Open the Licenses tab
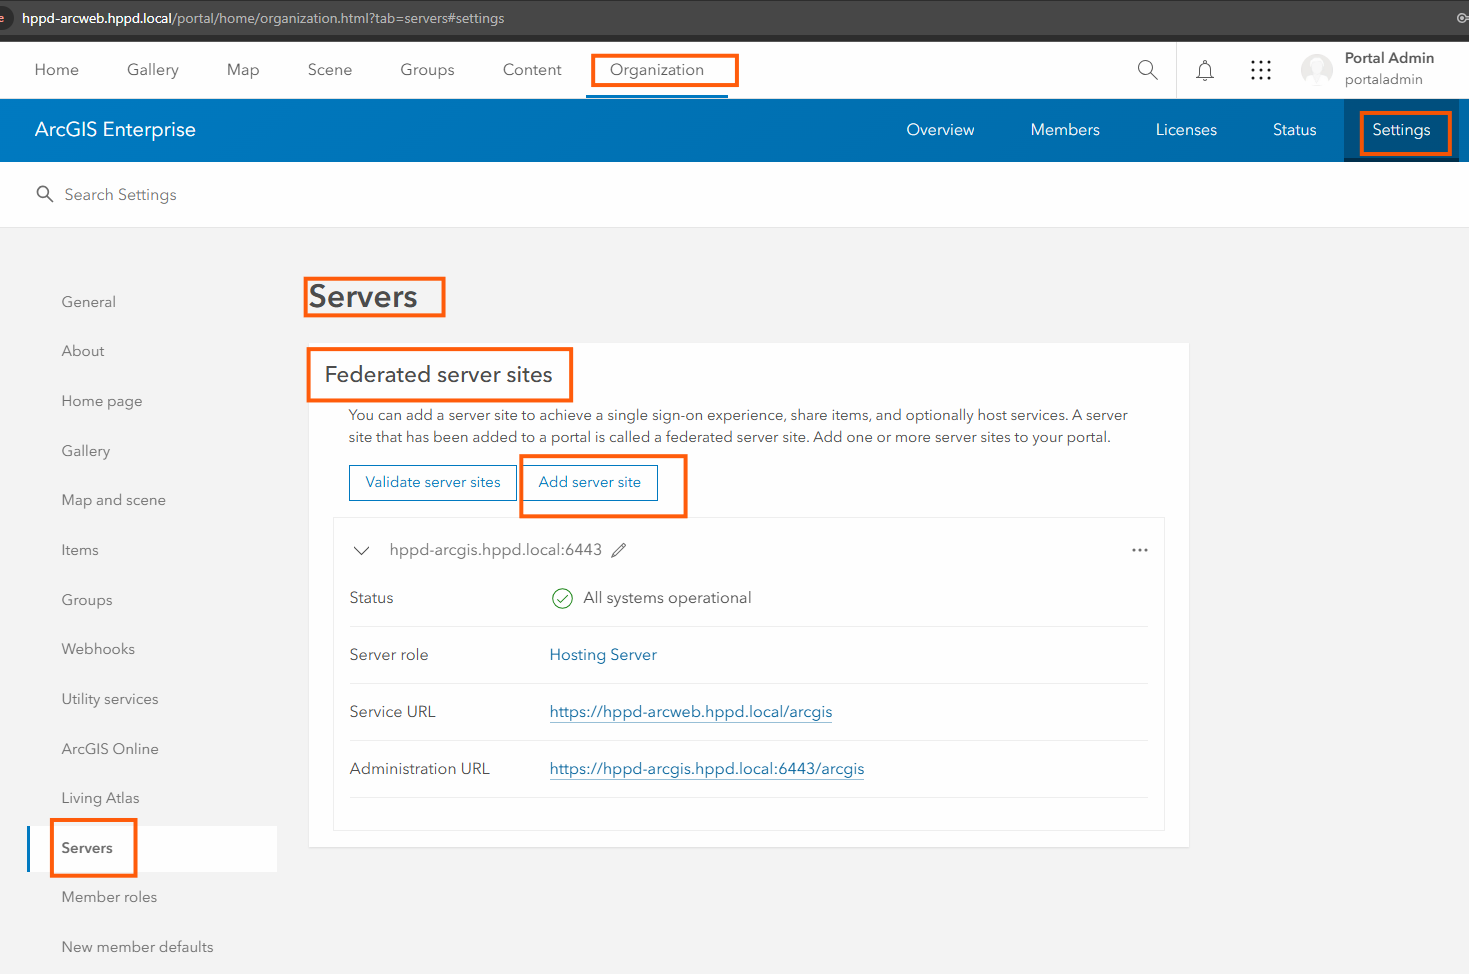The height and width of the screenshot is (974, 1469). coord(1186,130)
